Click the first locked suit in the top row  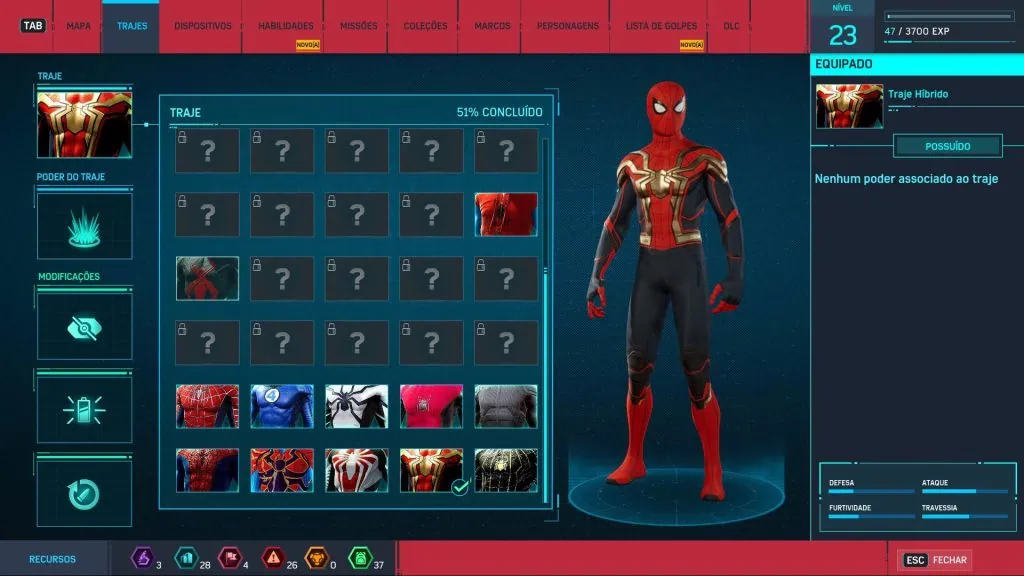[207, 151]
